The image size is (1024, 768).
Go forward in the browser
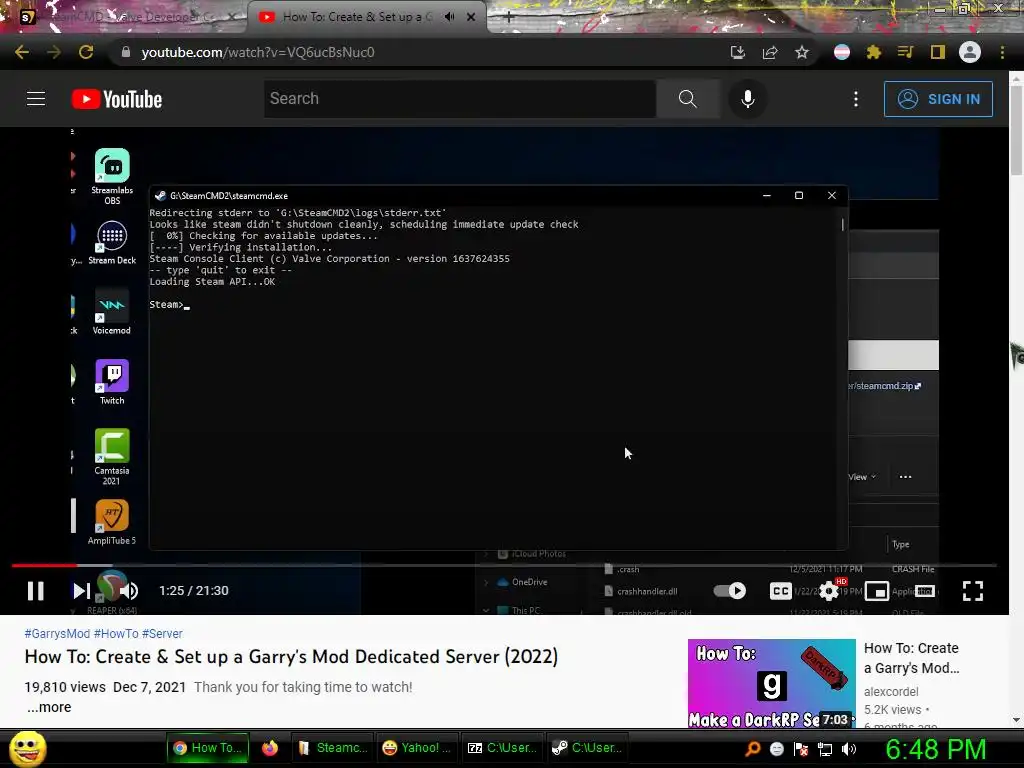(x=54, y=52)
